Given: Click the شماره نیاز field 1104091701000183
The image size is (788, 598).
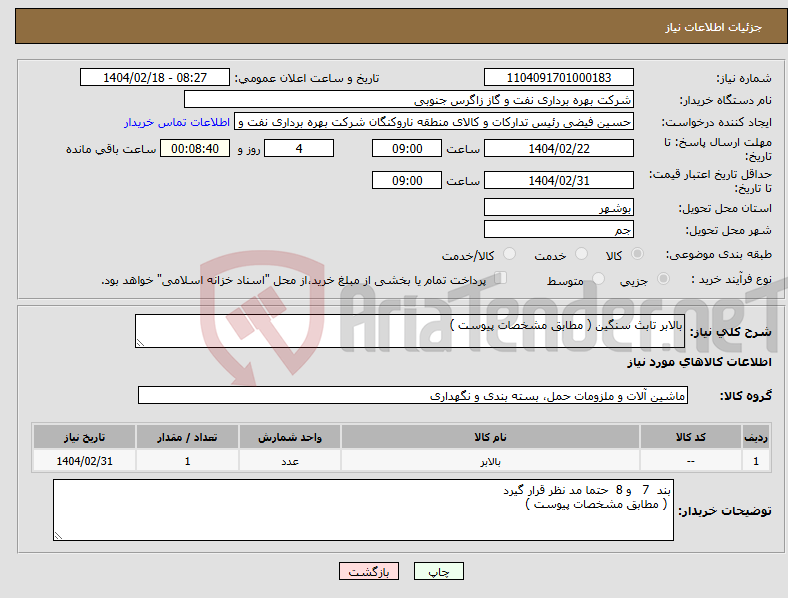Looking at the screenshot, I should (x=559, y=77).
